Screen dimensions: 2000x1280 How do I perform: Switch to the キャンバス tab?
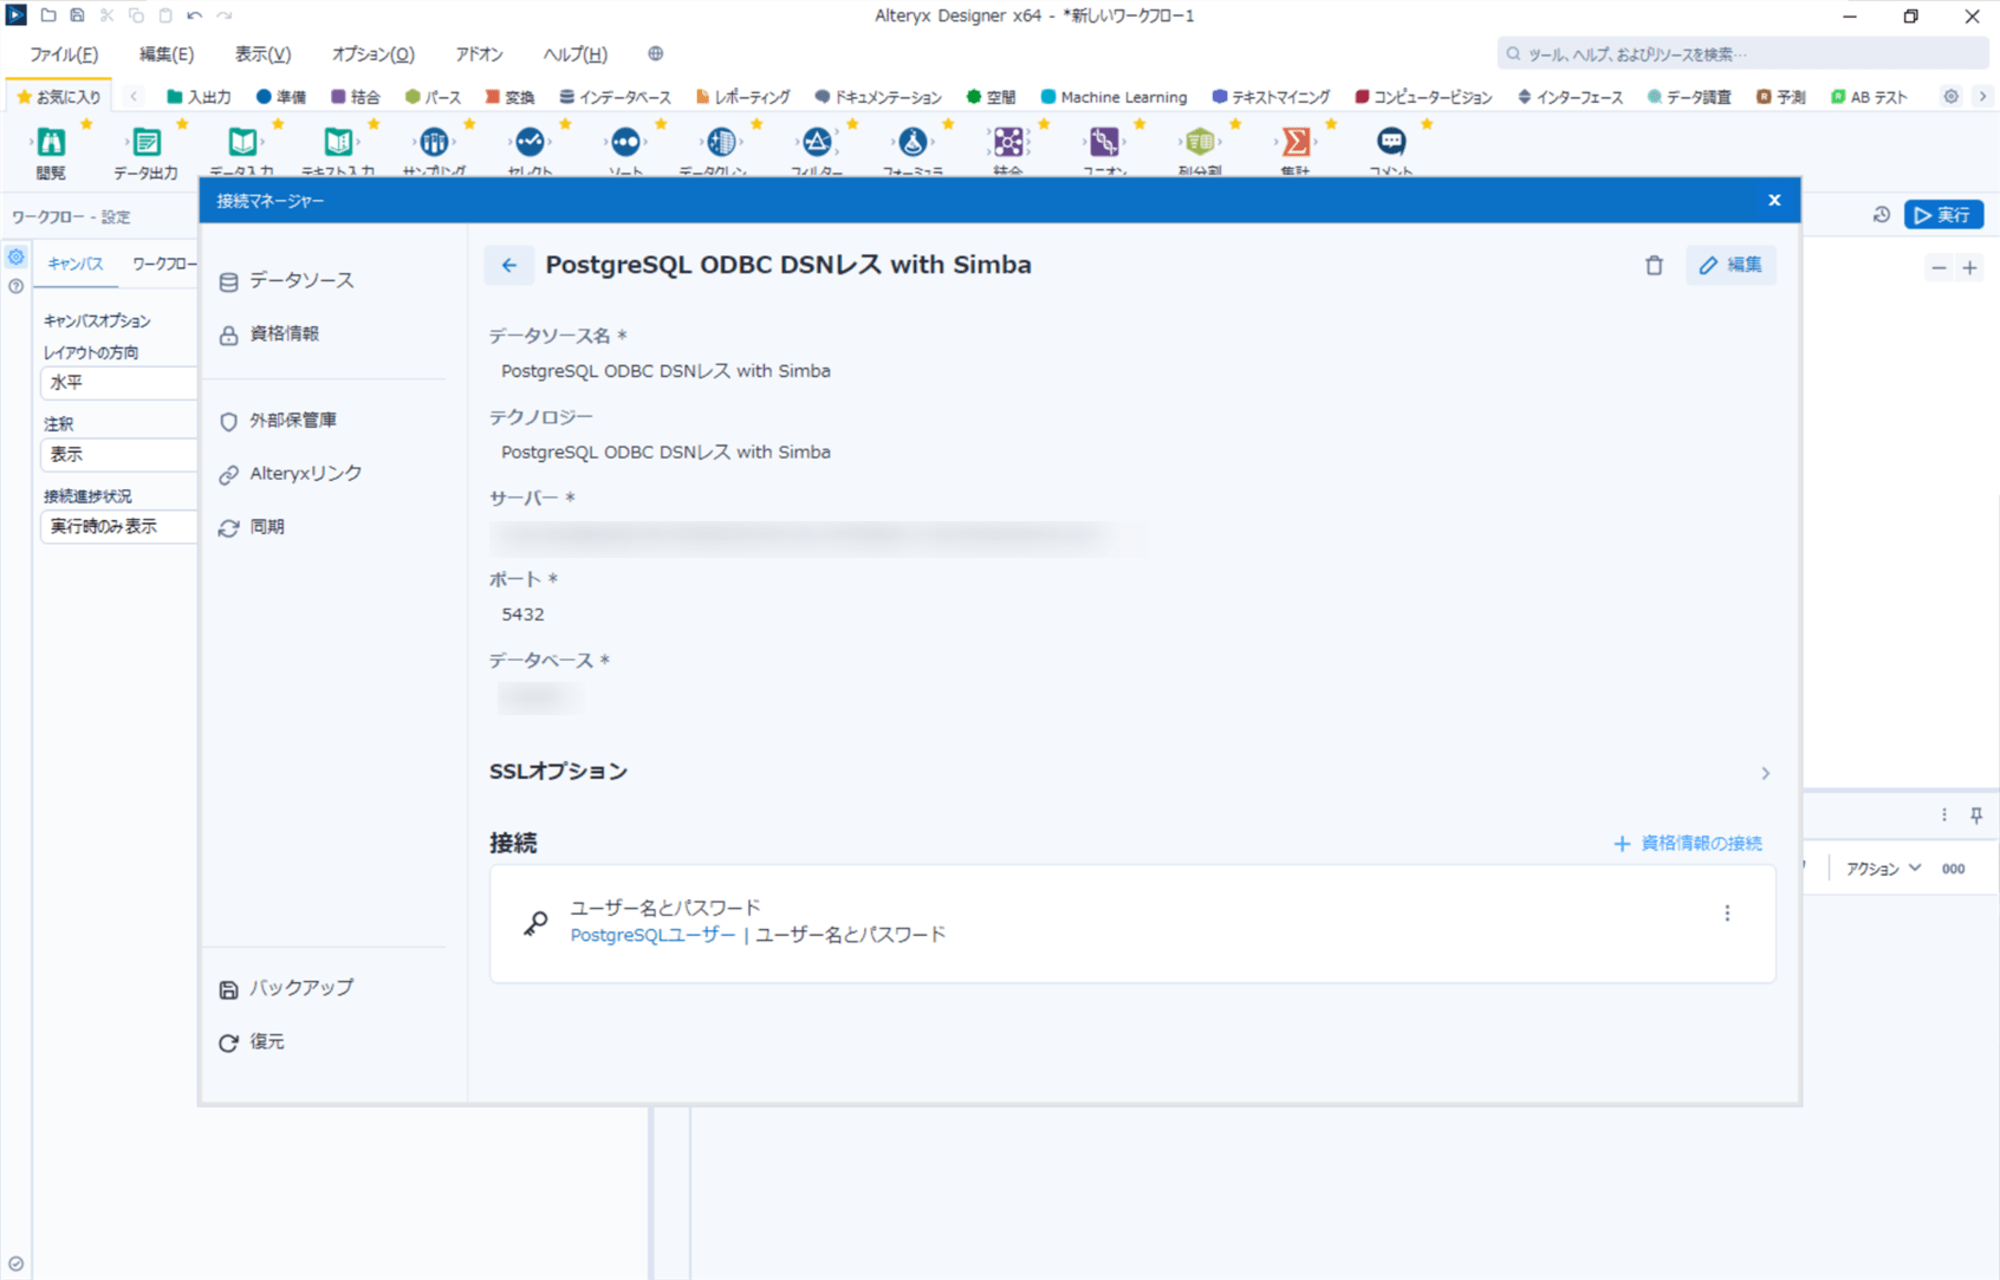[75, 264]
